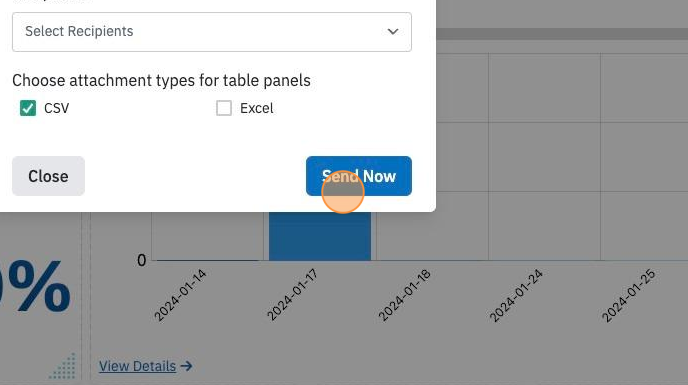Select the blue bar for 2024-01-17
This screenshot has height=385, width=688.
(x=320, y=236)
